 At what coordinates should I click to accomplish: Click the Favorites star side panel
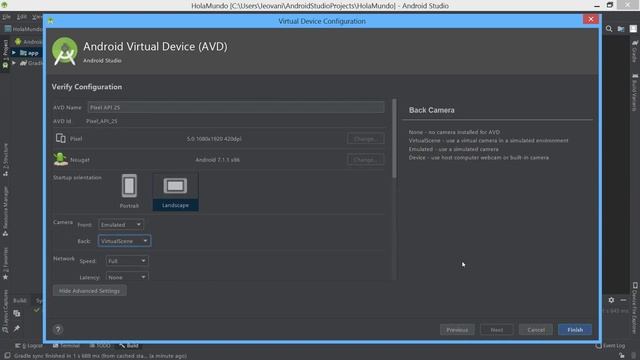[x=5, y=263]
